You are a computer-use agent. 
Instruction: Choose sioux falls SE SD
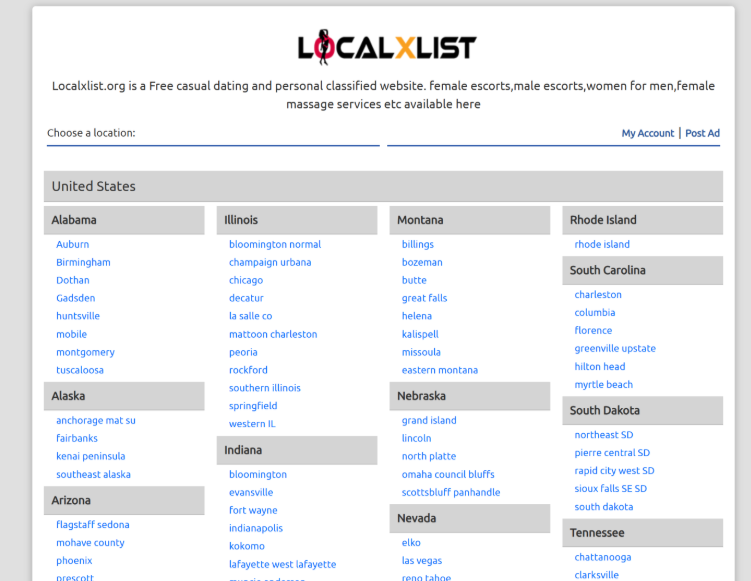click(x=611, y=489)
